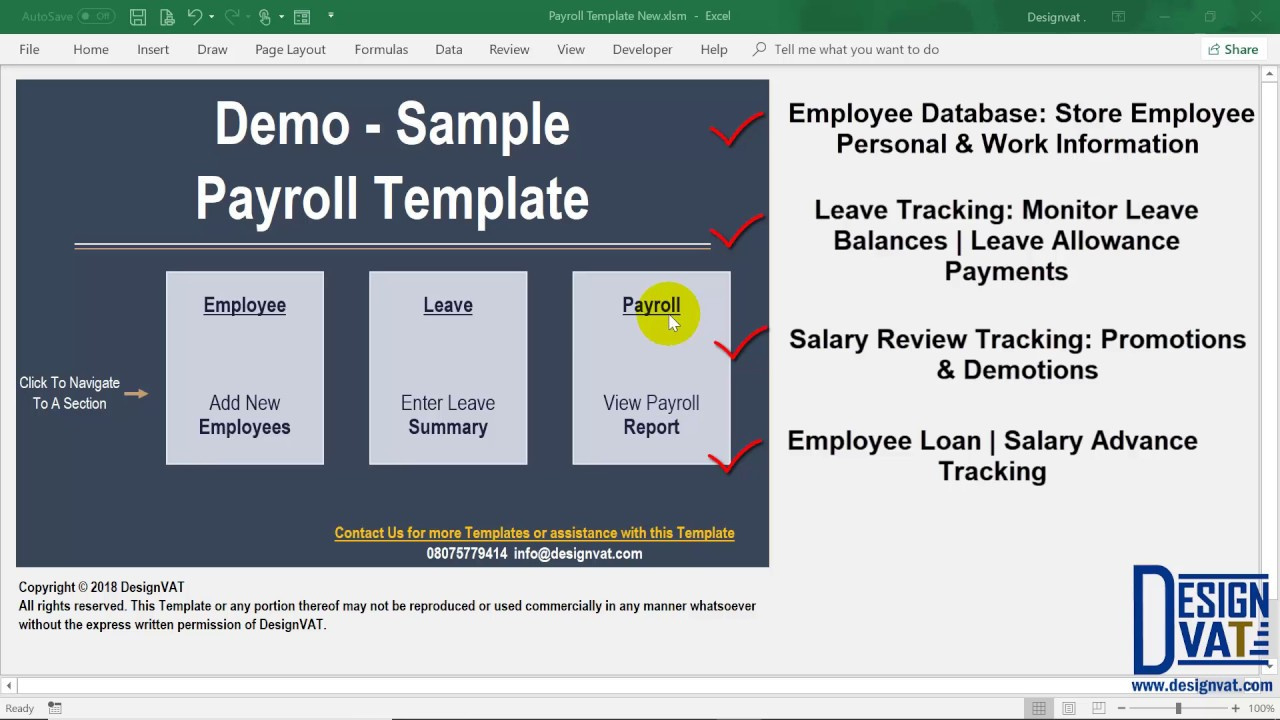Screen dimensions: 1280x720
Task: Click the macro record icon near Ready
Action: click(54, 708)
